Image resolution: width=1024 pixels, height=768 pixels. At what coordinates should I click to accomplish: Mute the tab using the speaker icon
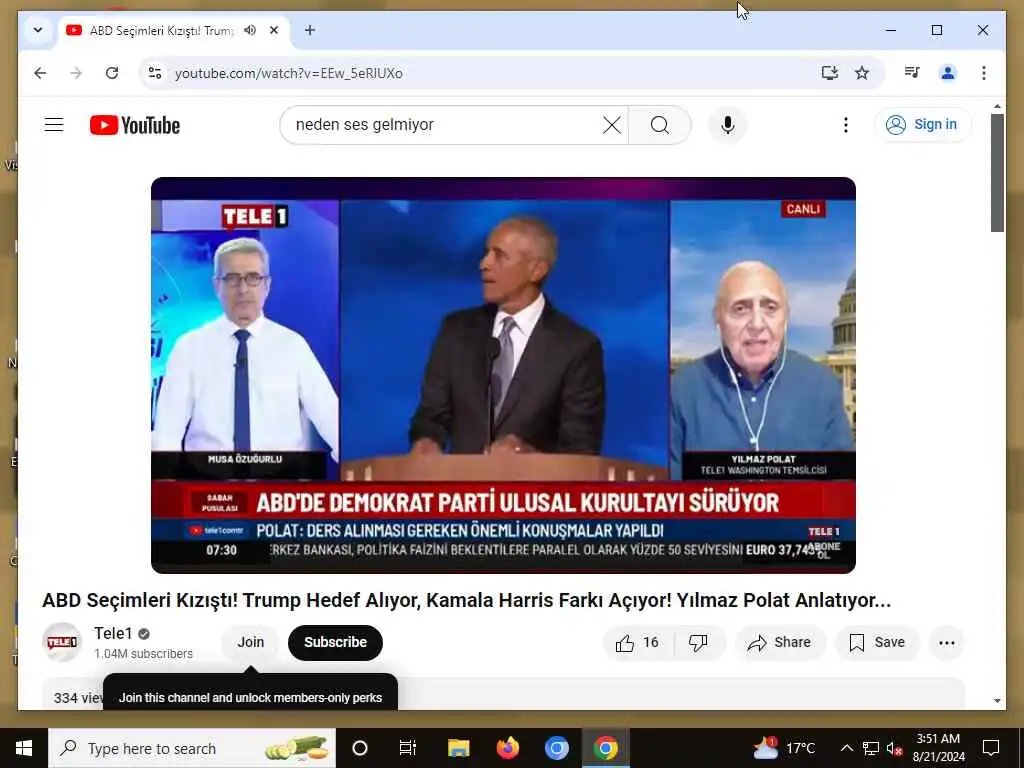click(249, 30)
